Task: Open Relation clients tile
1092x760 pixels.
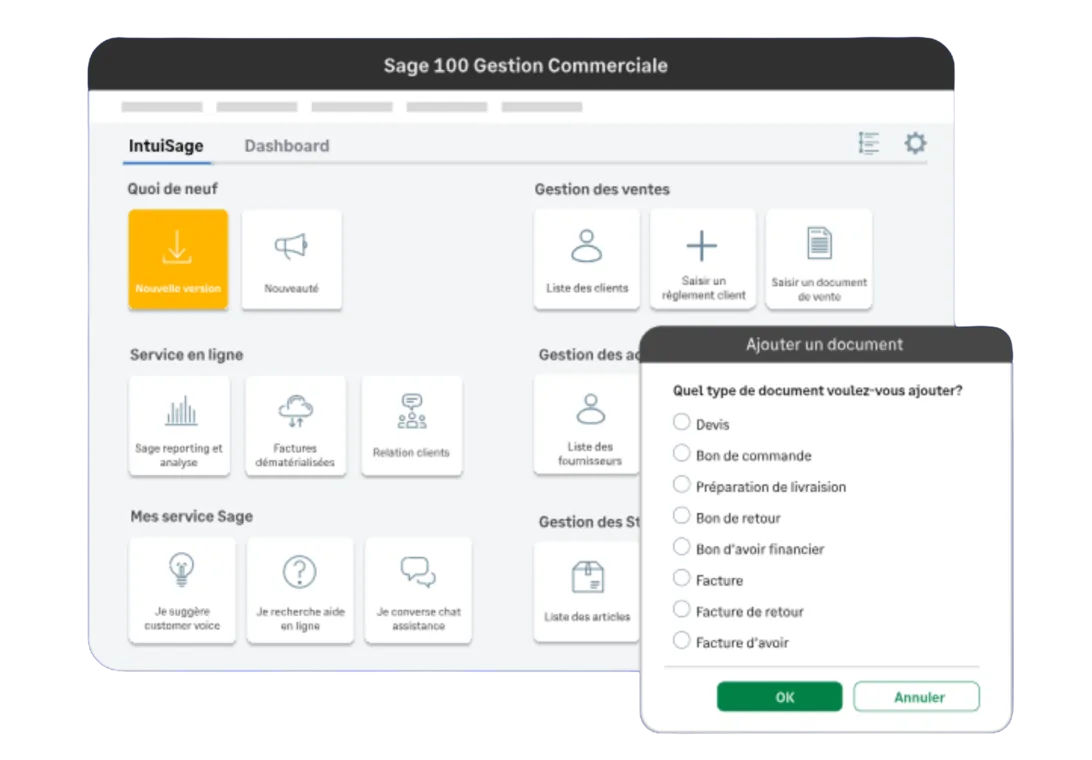Action: click(x=412, y=426)
